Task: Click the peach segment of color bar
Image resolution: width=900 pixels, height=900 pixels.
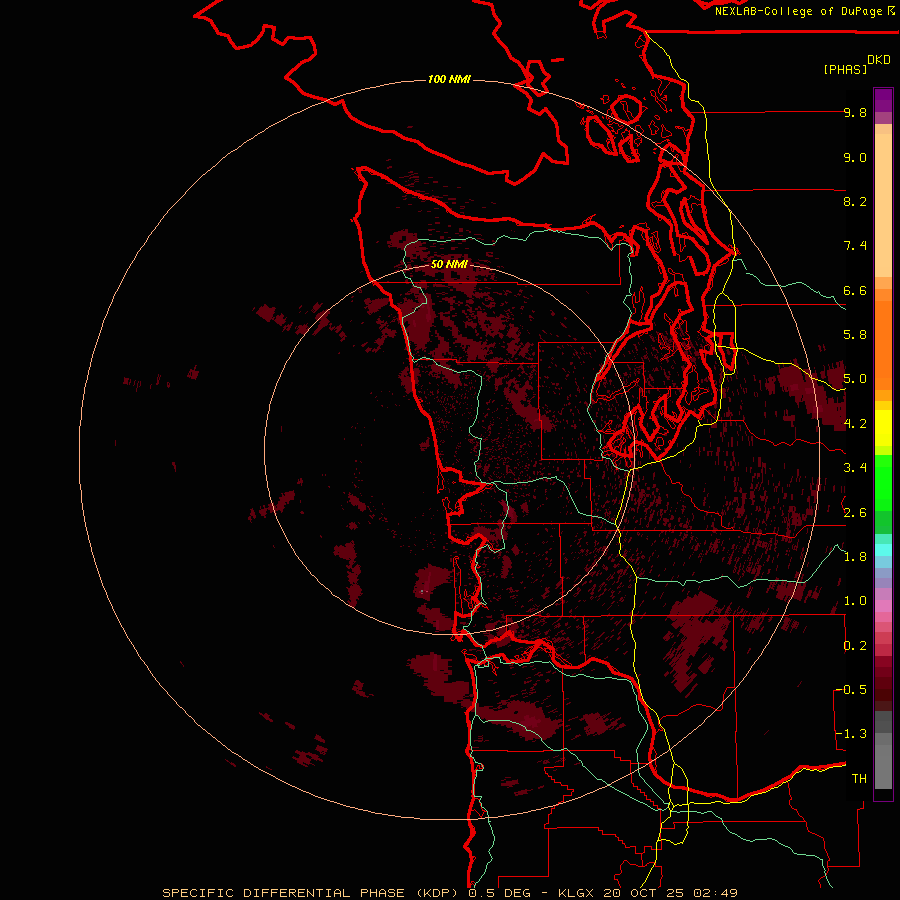Action: coord(883,207)
